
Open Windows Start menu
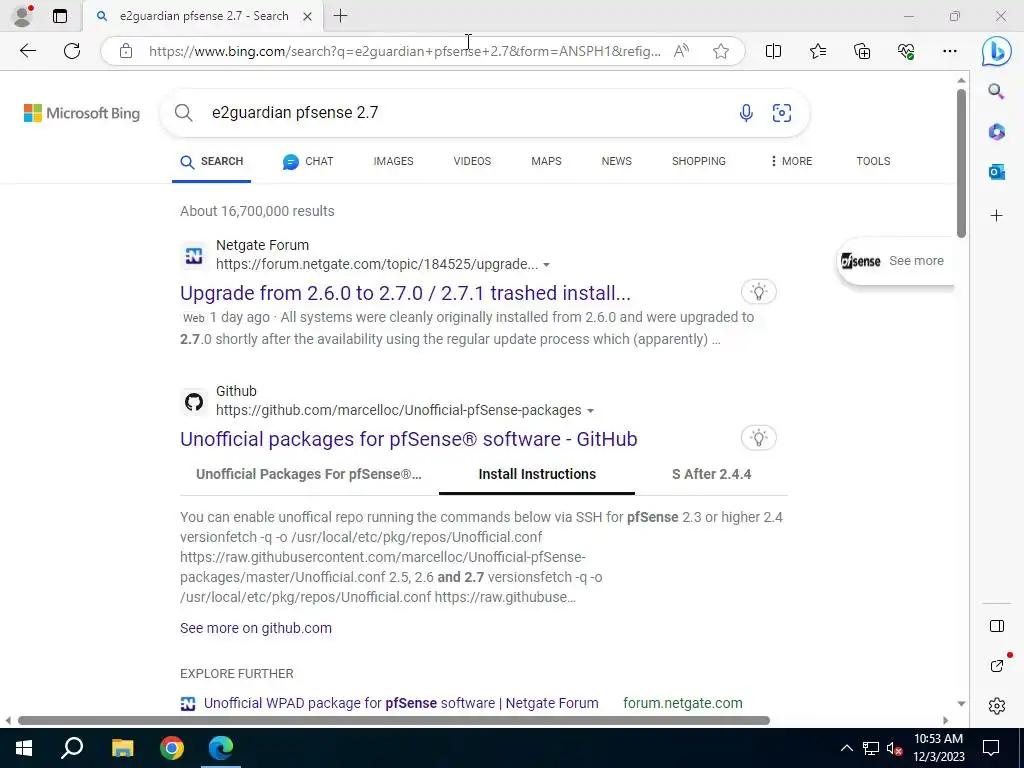pos(24,748)
